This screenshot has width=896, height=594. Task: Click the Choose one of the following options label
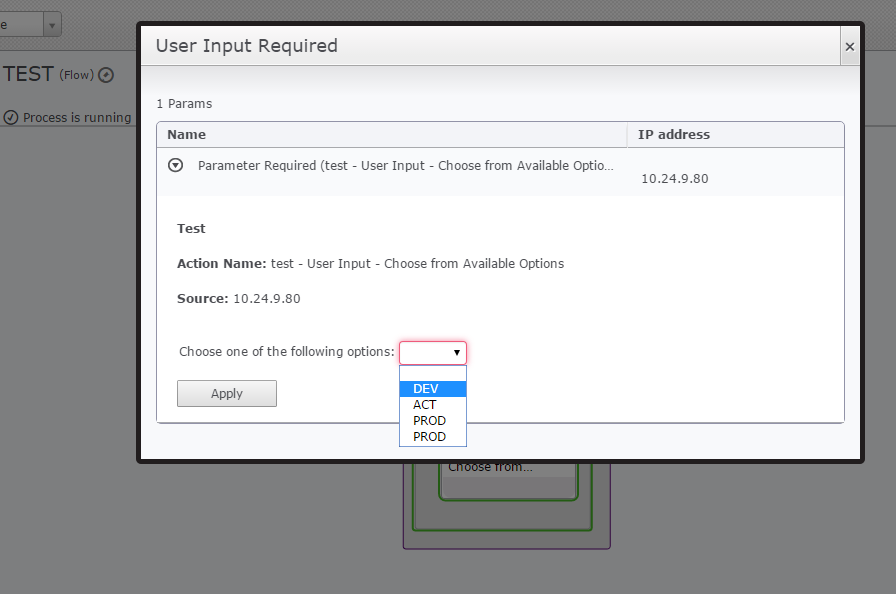tap(287, 352)
